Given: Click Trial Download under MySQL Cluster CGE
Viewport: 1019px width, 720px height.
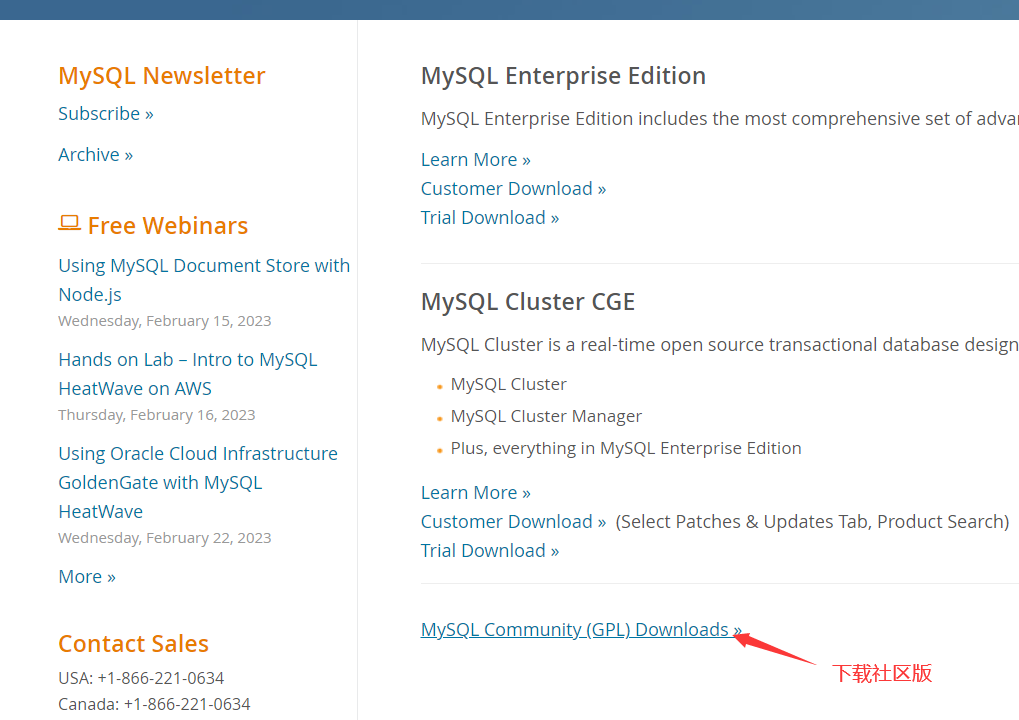Looking at the screenshot, I should click(x=490, y=551).
